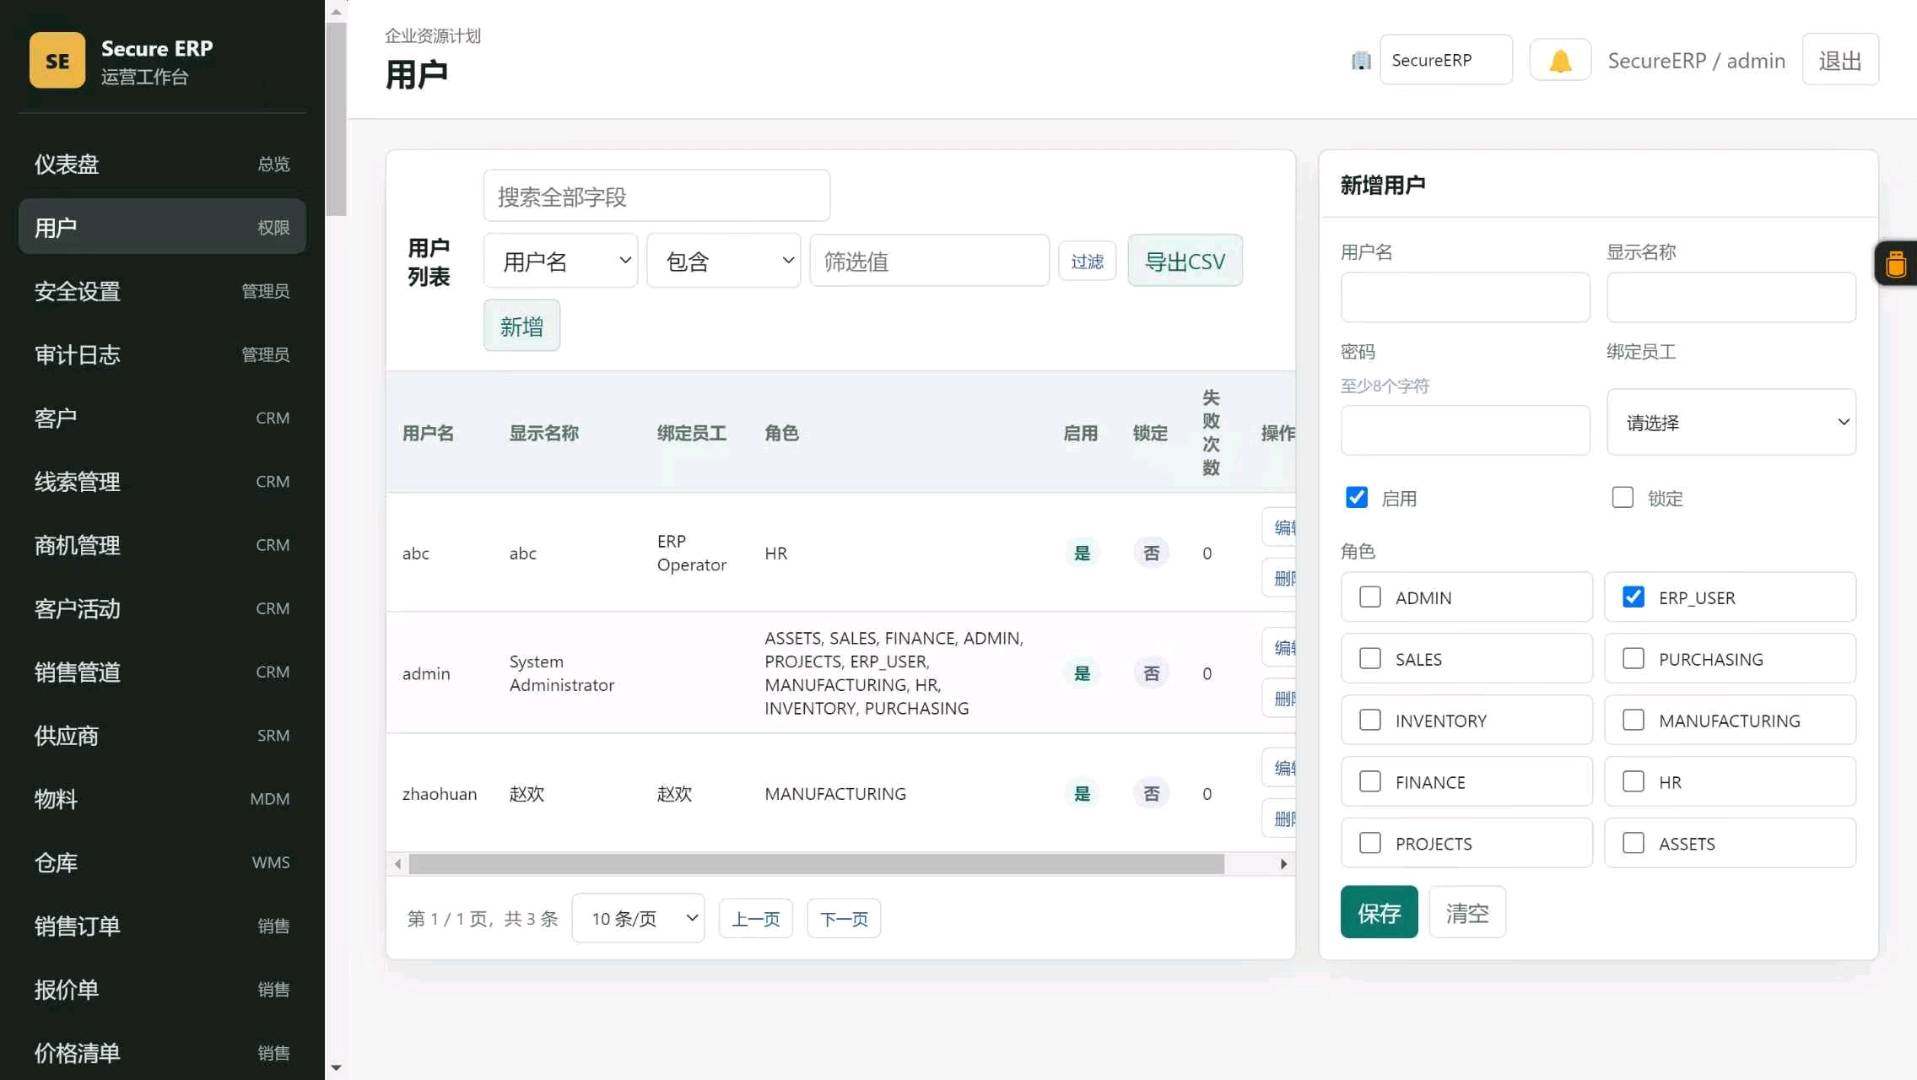
Task: Click the 'SecureERP / admin' account label
Action: pos(1696,60)
